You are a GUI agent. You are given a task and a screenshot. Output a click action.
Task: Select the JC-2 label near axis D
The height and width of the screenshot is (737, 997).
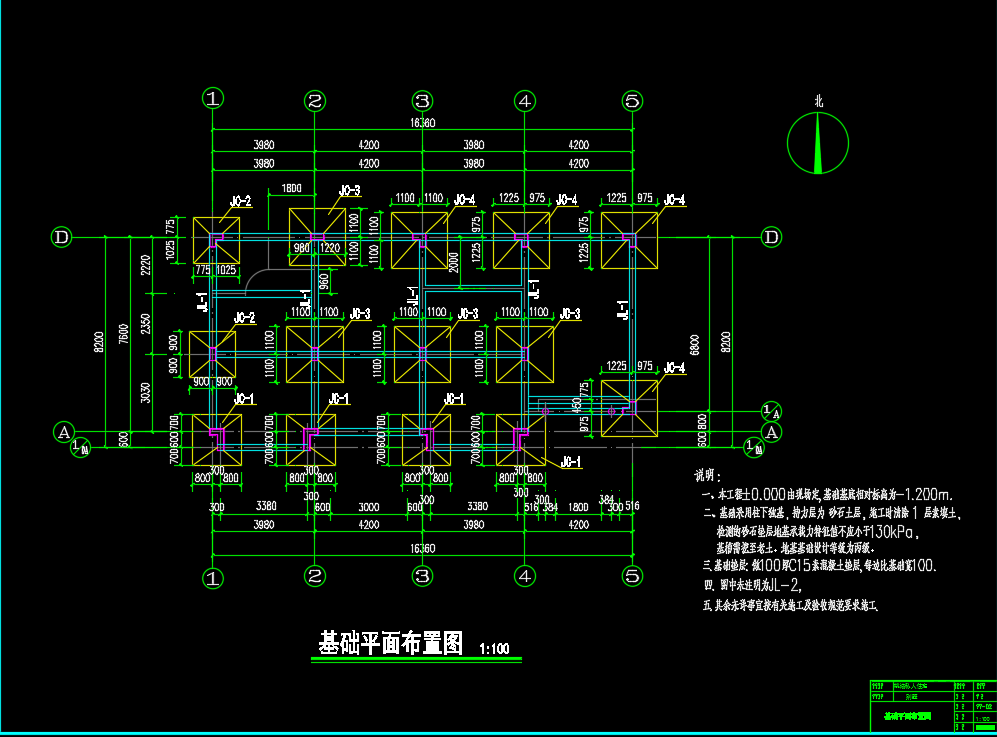point(240,201)
